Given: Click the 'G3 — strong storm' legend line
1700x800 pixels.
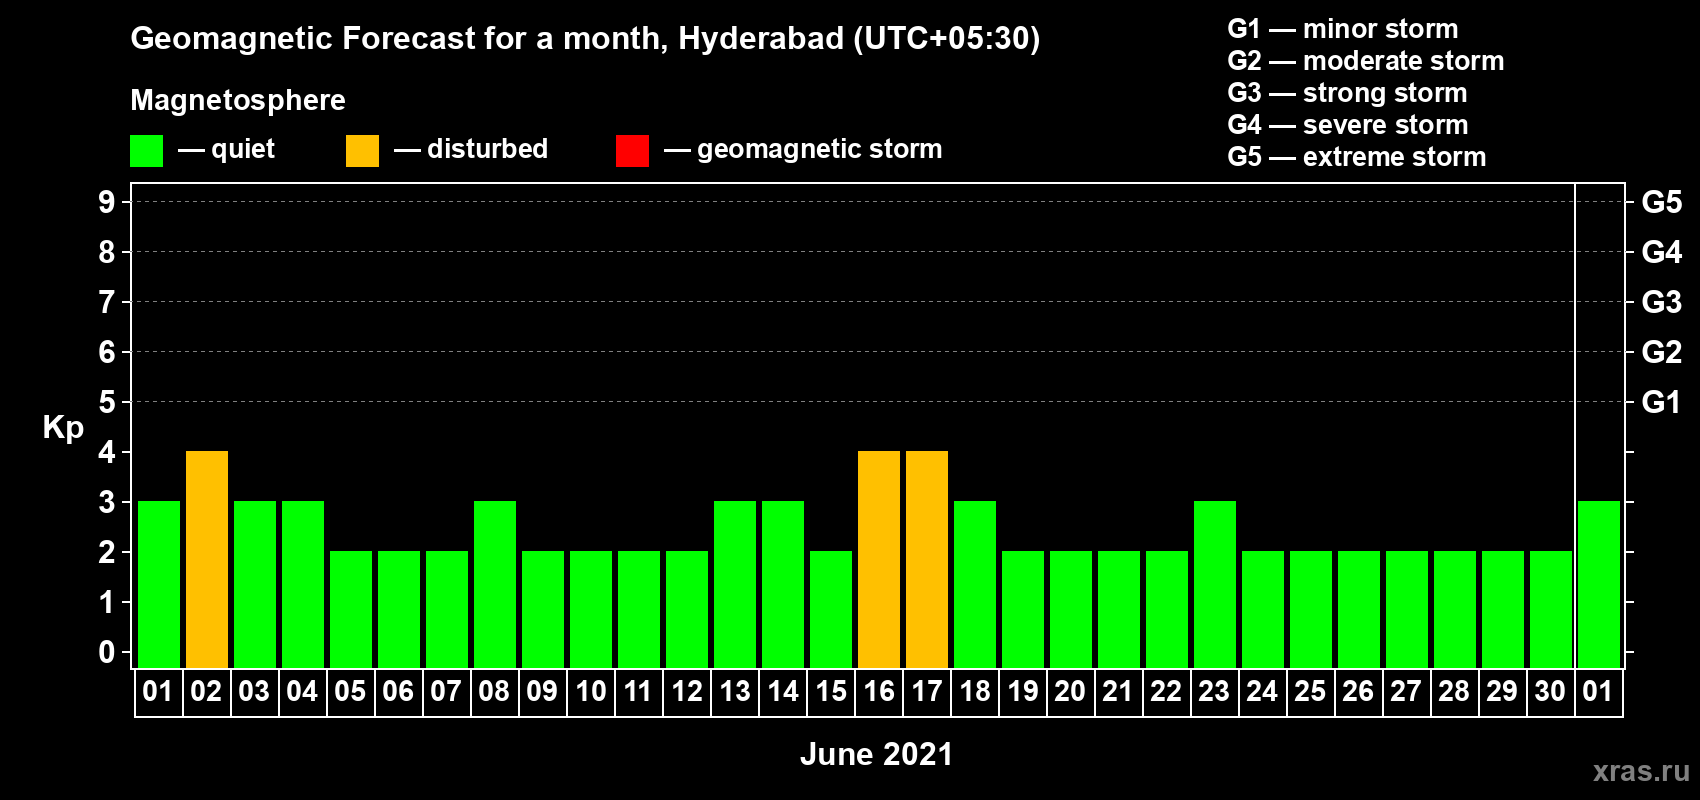Looking at the screenshot, I should tap(1347, 93).
